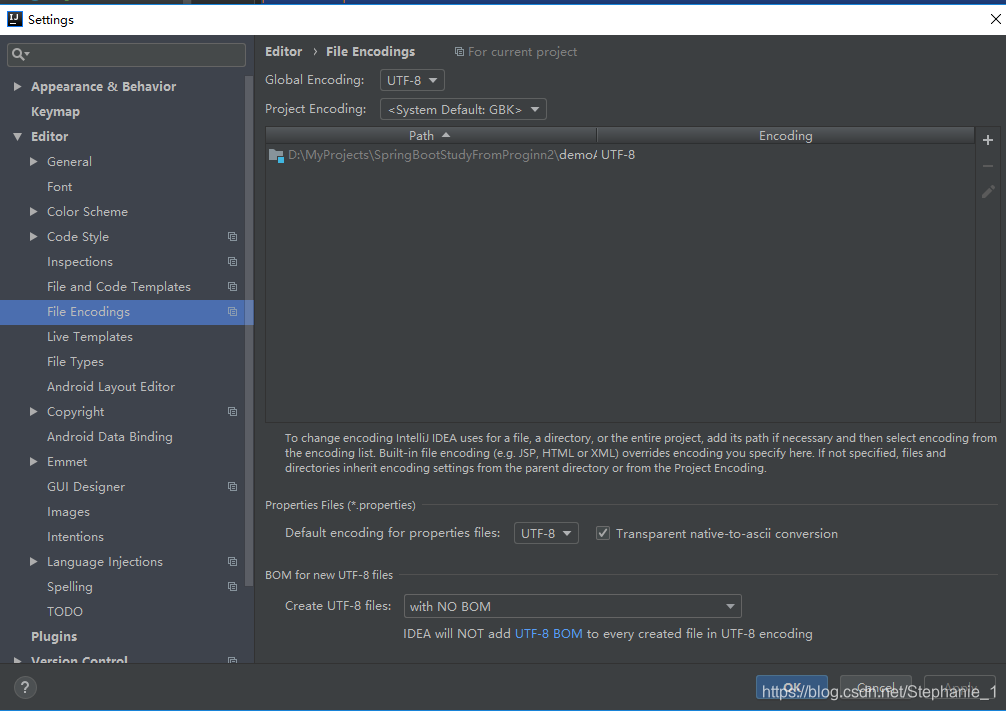This screenshot has height=711, width=1006.
Task: Click project-level icon beside Spelling
Action: (232, 587)
